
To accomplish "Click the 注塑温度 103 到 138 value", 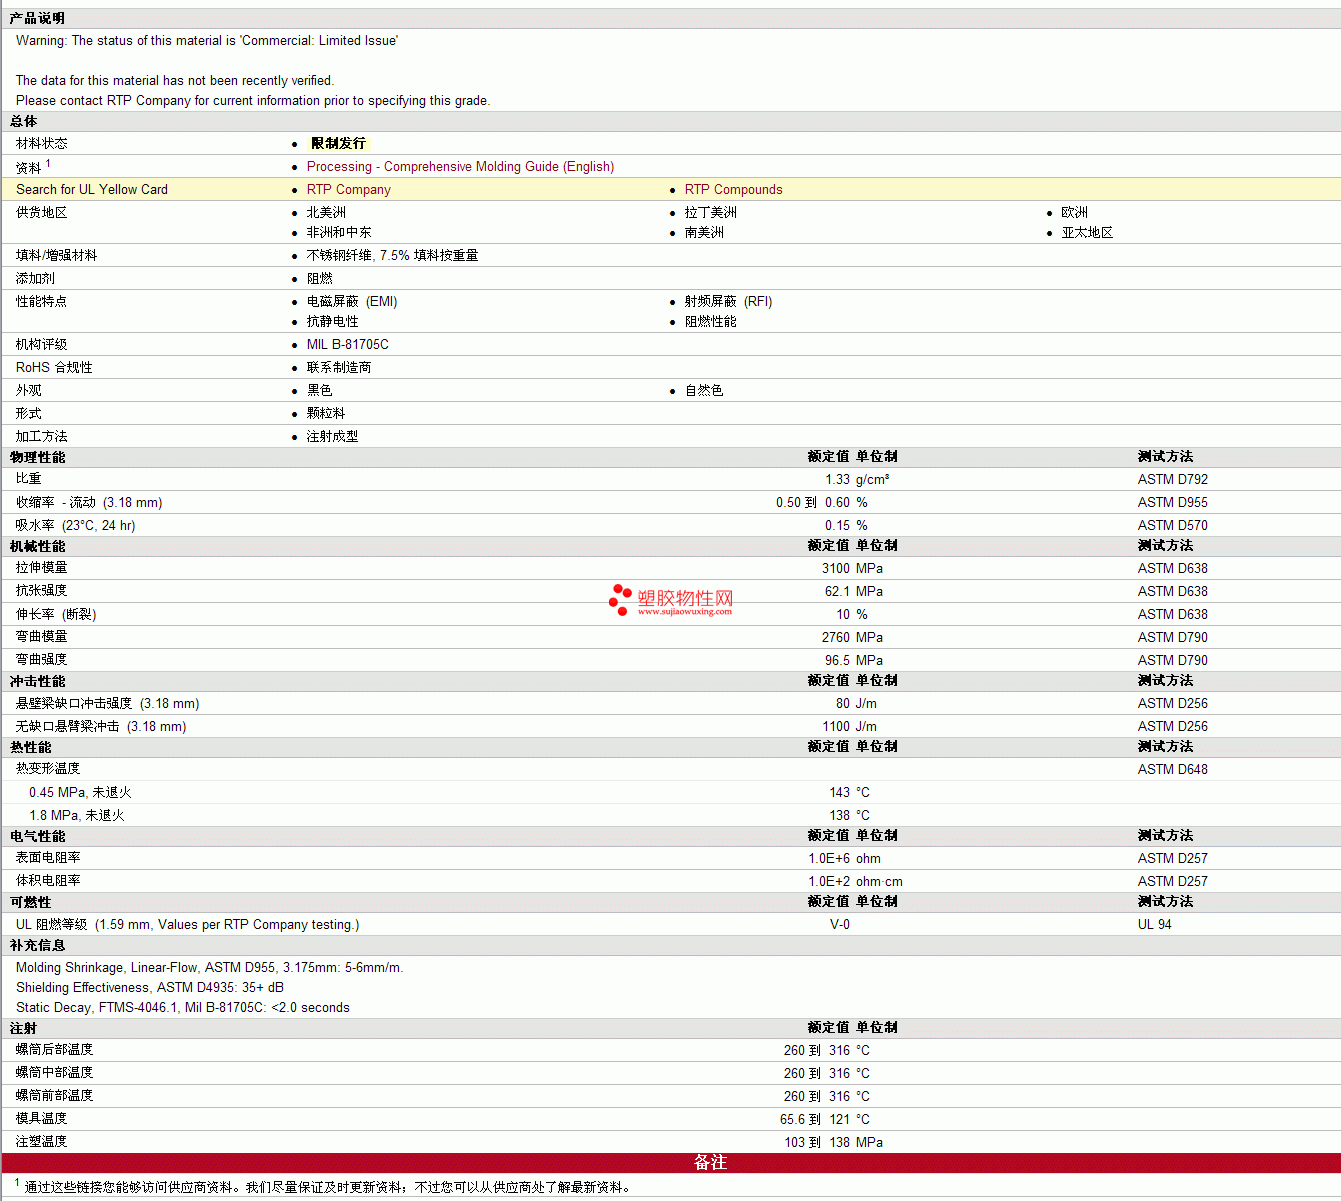I will click(x=817, y=1143).
